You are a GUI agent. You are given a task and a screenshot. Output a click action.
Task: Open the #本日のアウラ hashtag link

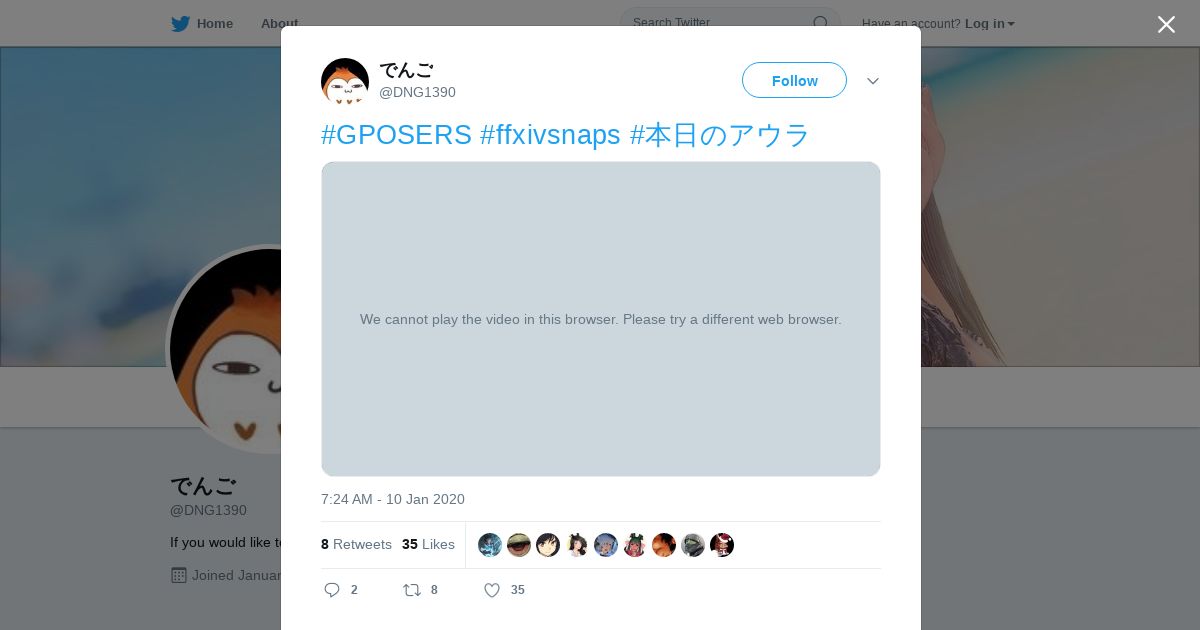point(720,135)
